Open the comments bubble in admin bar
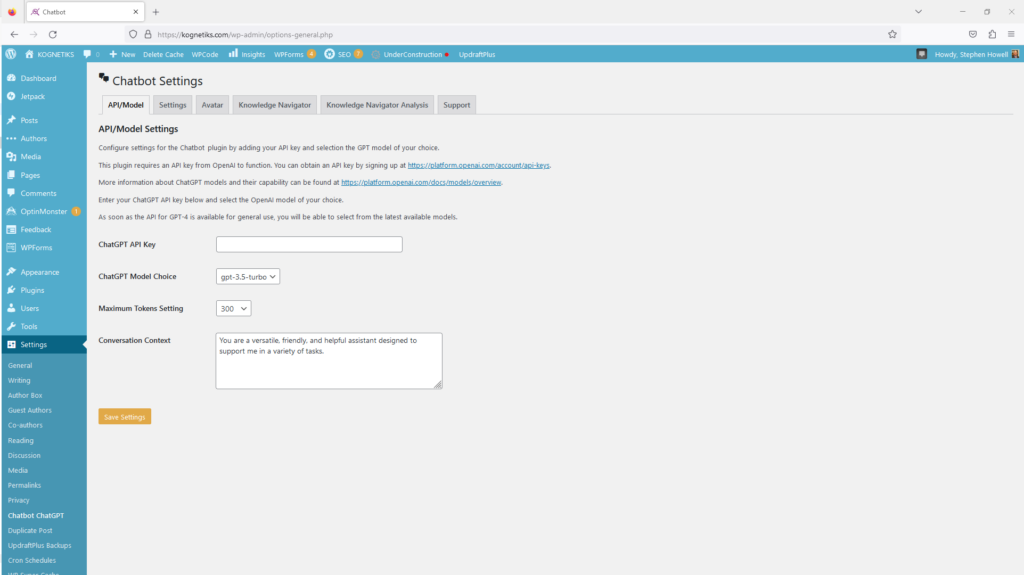 [x=91, y=54]
